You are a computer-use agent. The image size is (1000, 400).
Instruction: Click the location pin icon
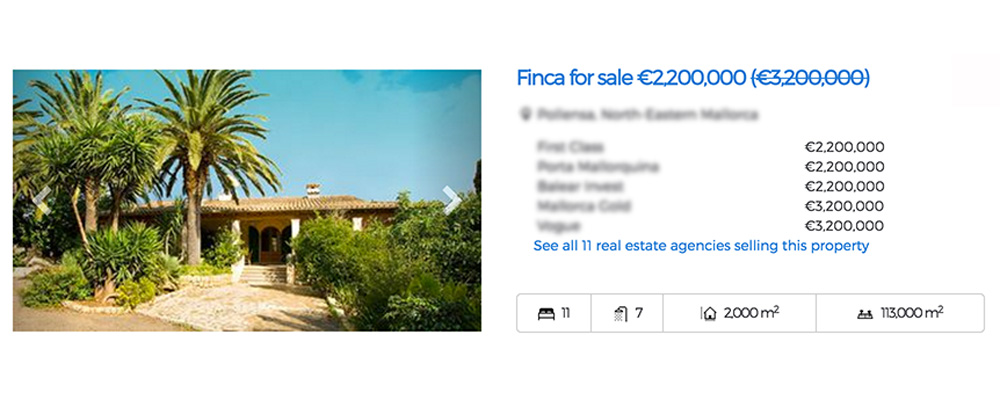[526, 115]
